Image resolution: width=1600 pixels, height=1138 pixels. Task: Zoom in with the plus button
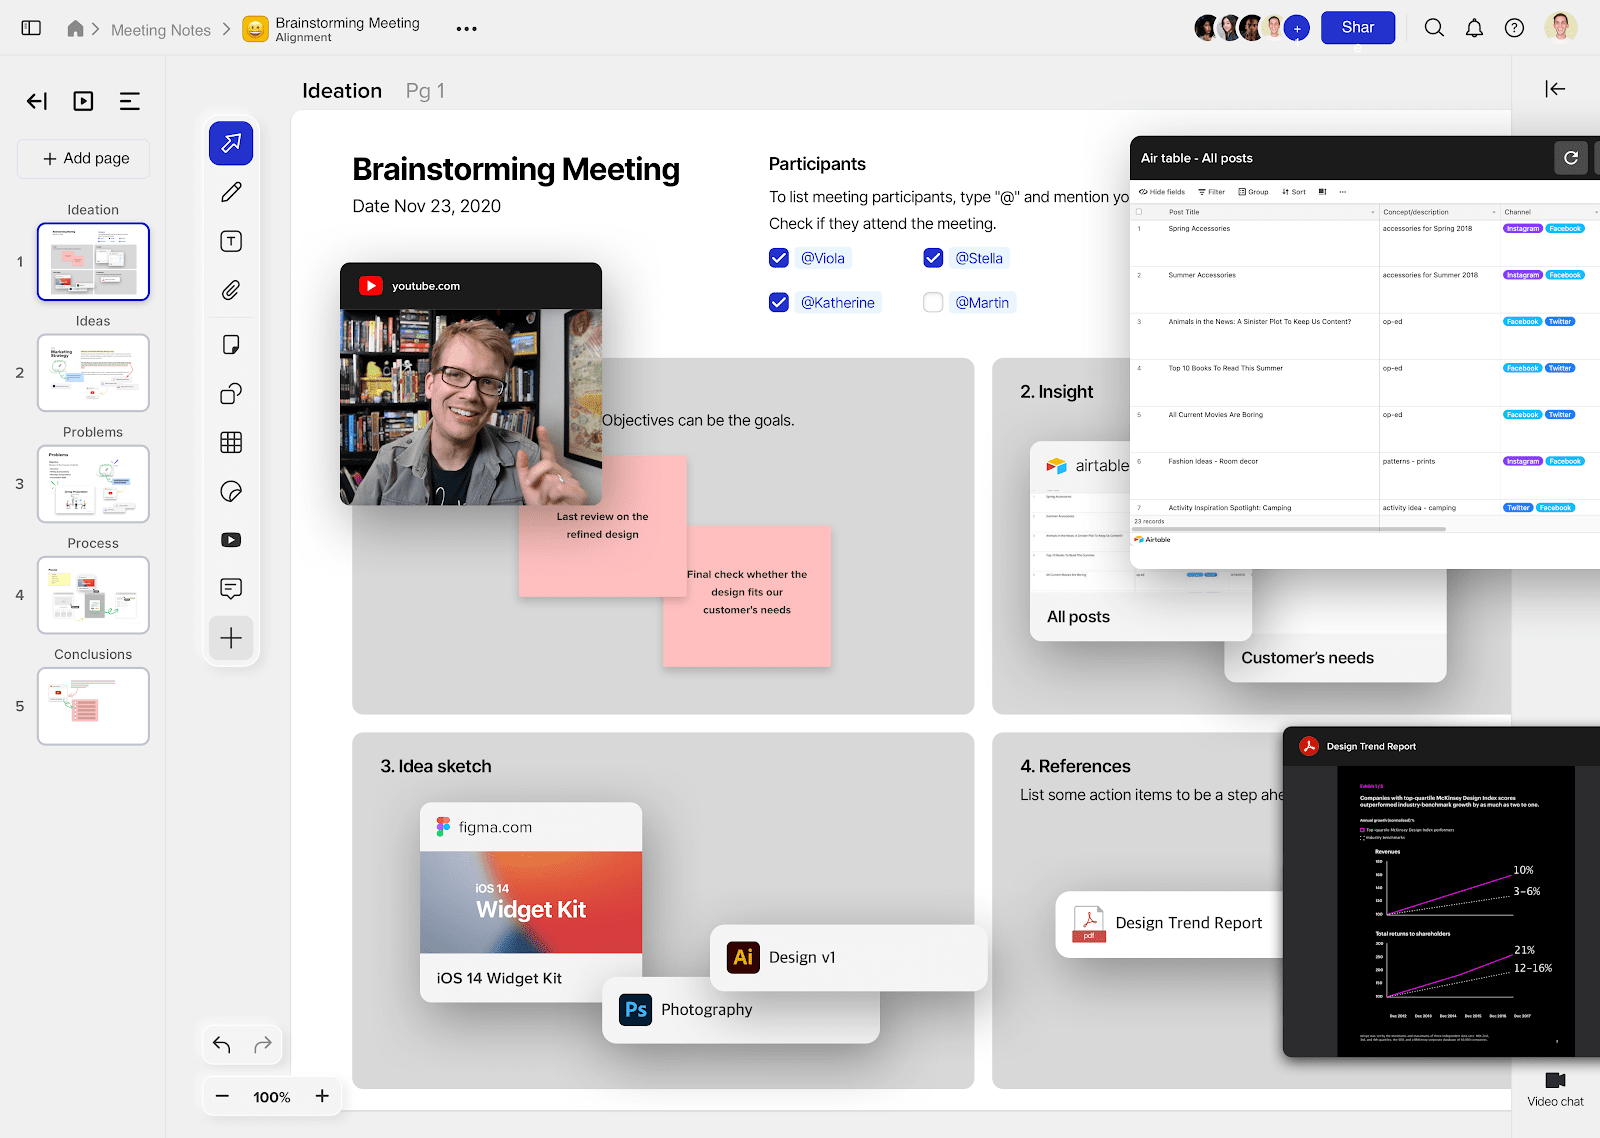click(x=322, y=1096)
